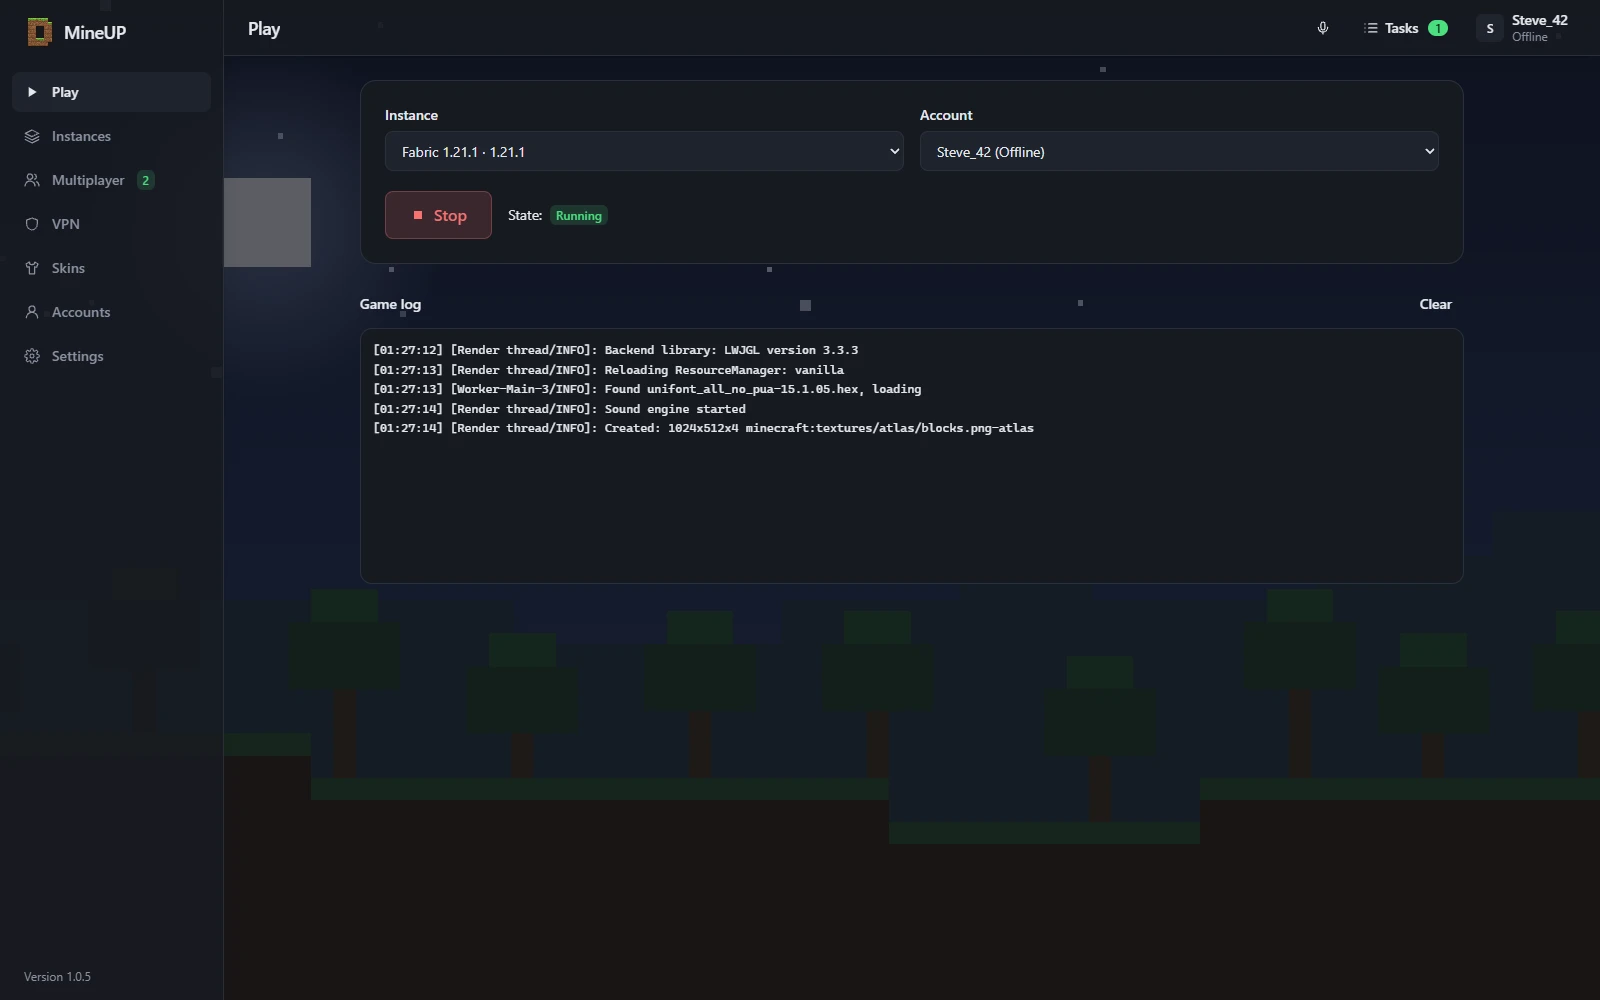
Task: Open the Steve_42 profile menu
Action: pyautogui.click(x=1522, y=28)
